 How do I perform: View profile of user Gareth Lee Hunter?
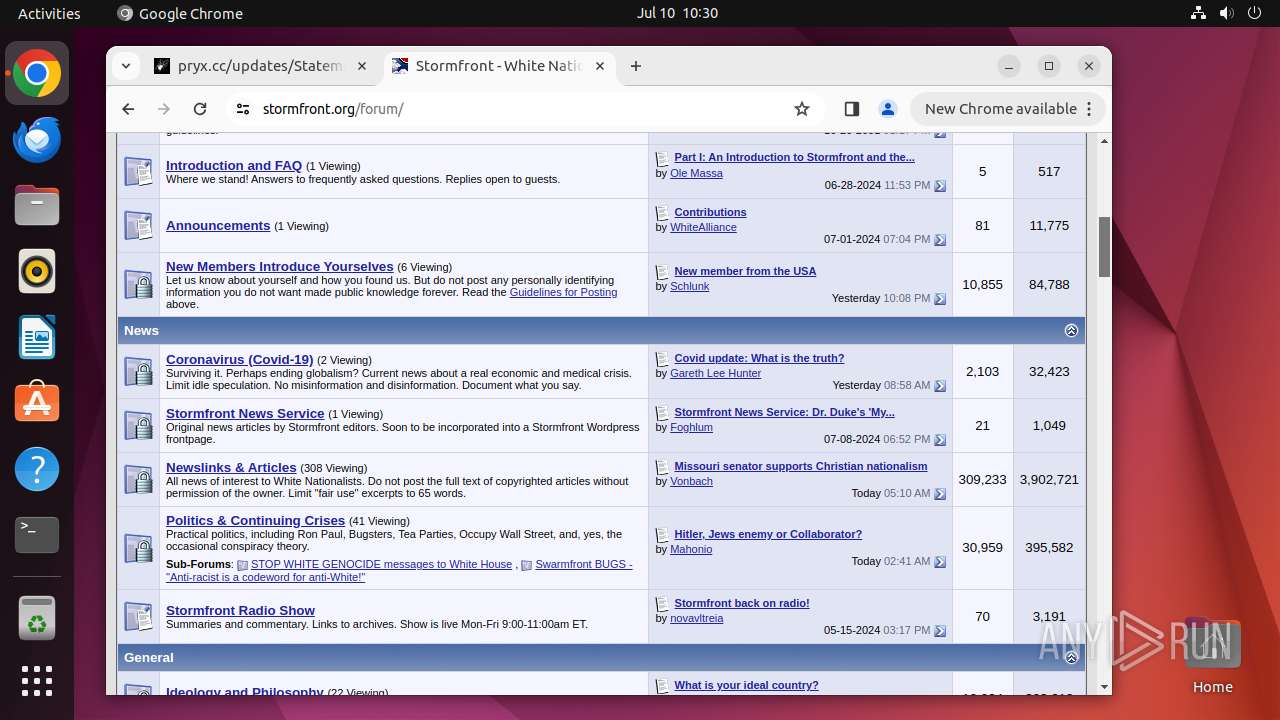[x=715, y=373]
